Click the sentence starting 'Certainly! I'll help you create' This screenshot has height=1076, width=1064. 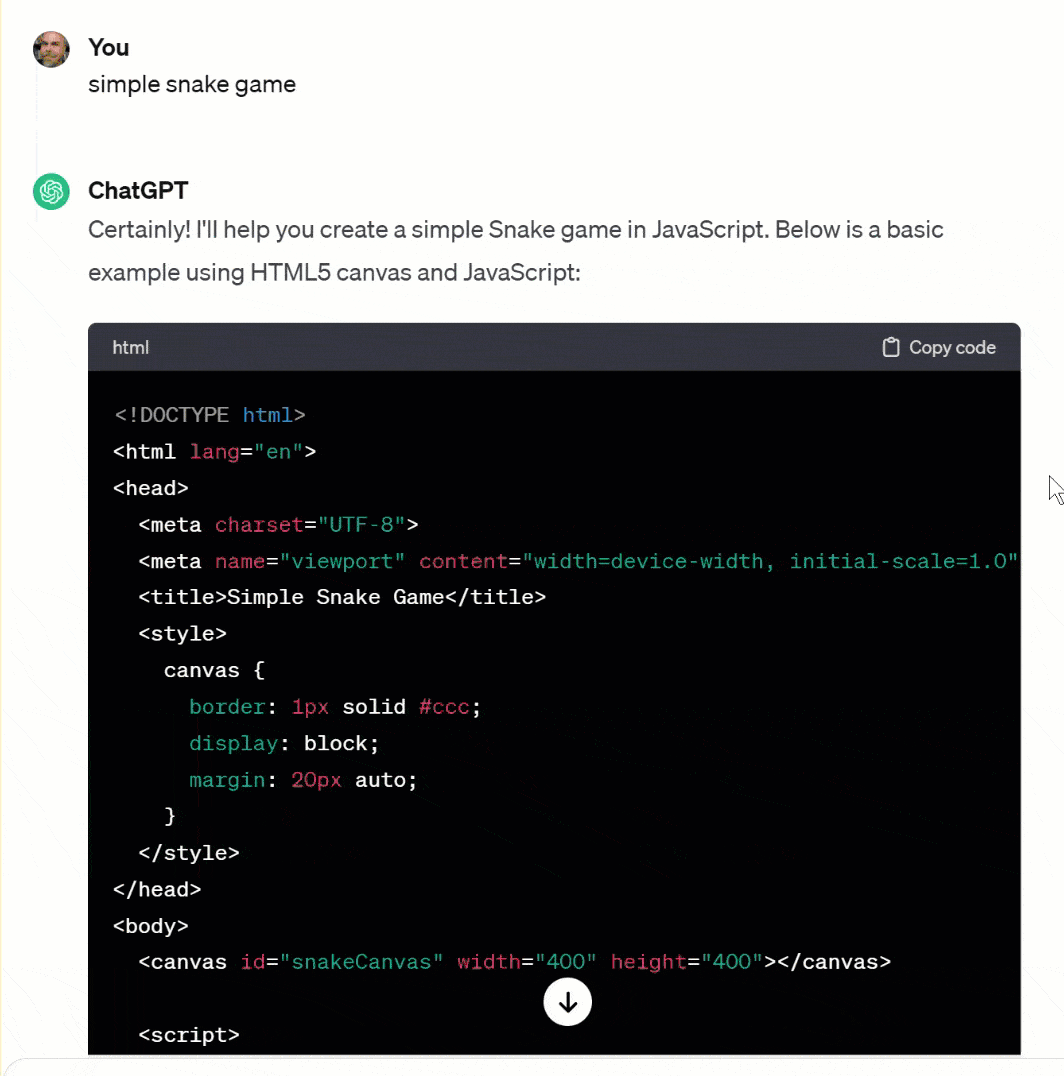[516, 230]
